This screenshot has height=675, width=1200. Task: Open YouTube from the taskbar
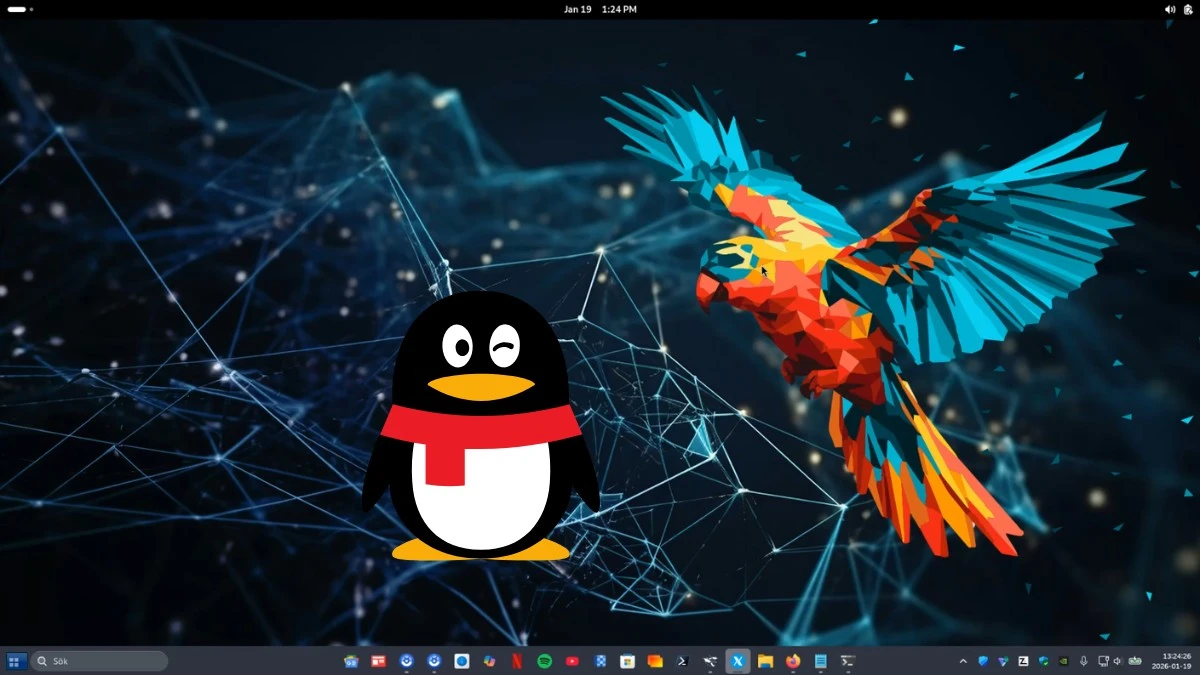571,661
